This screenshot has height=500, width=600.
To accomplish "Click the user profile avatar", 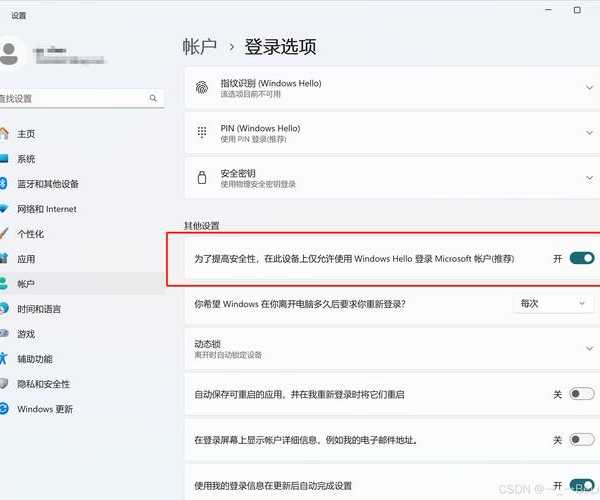I will pos(10,54).
